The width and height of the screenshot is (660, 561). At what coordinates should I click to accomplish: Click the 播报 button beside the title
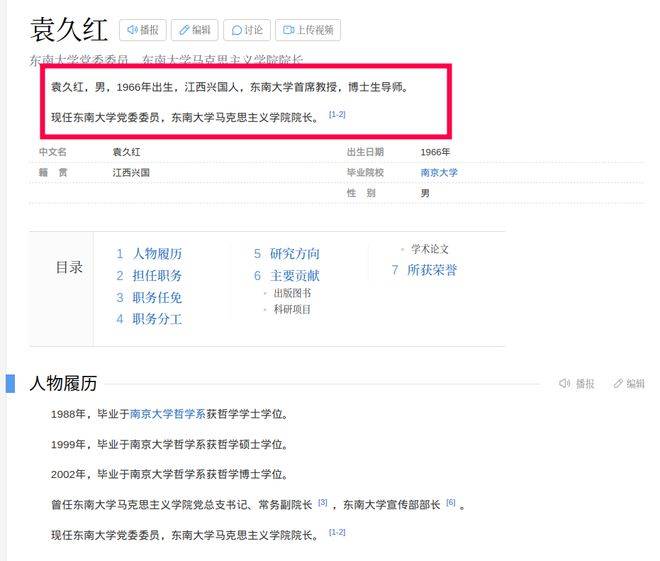coord(143,30)
